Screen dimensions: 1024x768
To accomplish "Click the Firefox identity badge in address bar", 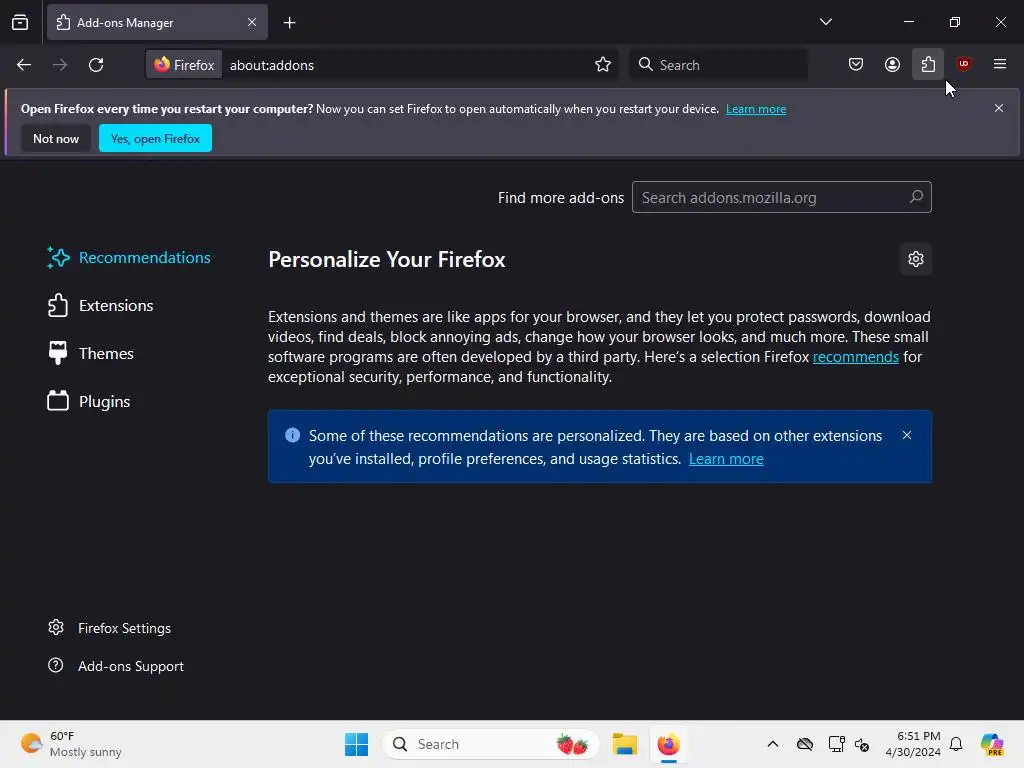I will pos(184,65).
